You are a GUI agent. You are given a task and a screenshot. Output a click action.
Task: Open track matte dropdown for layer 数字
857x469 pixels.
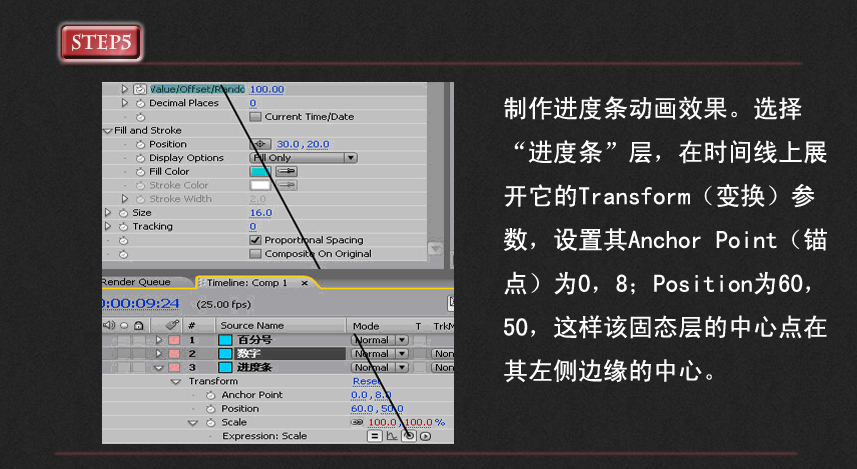[x=443, y=354]
